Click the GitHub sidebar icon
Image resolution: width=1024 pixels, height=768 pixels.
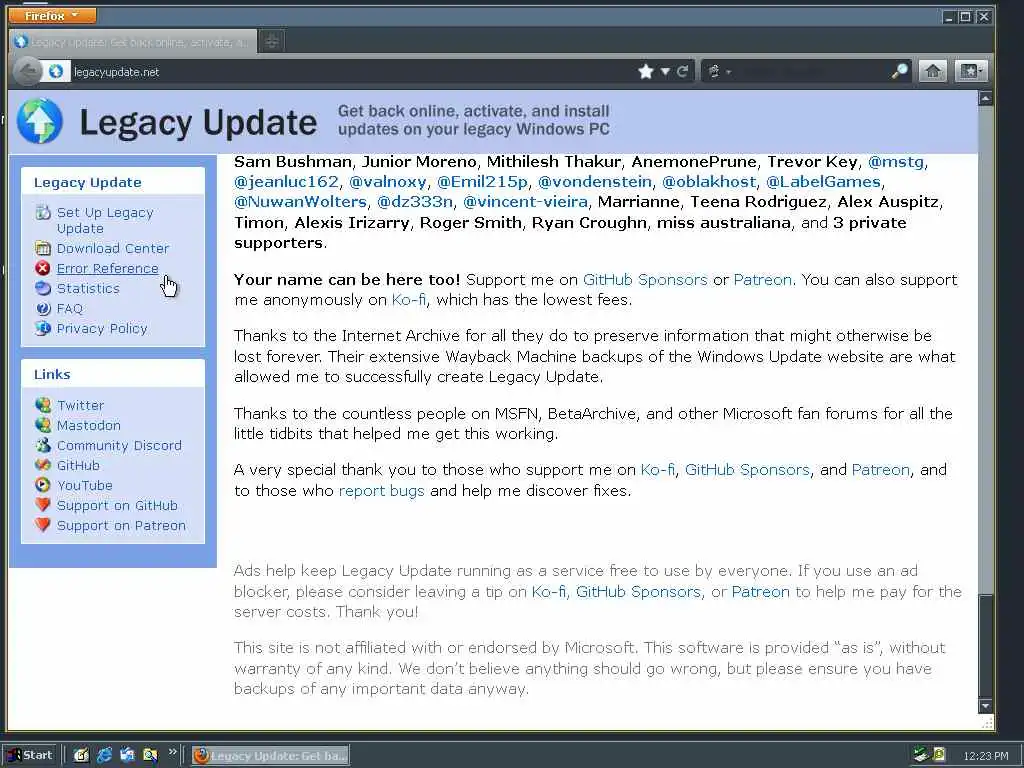pyautogui.click(x=43, y=465)
